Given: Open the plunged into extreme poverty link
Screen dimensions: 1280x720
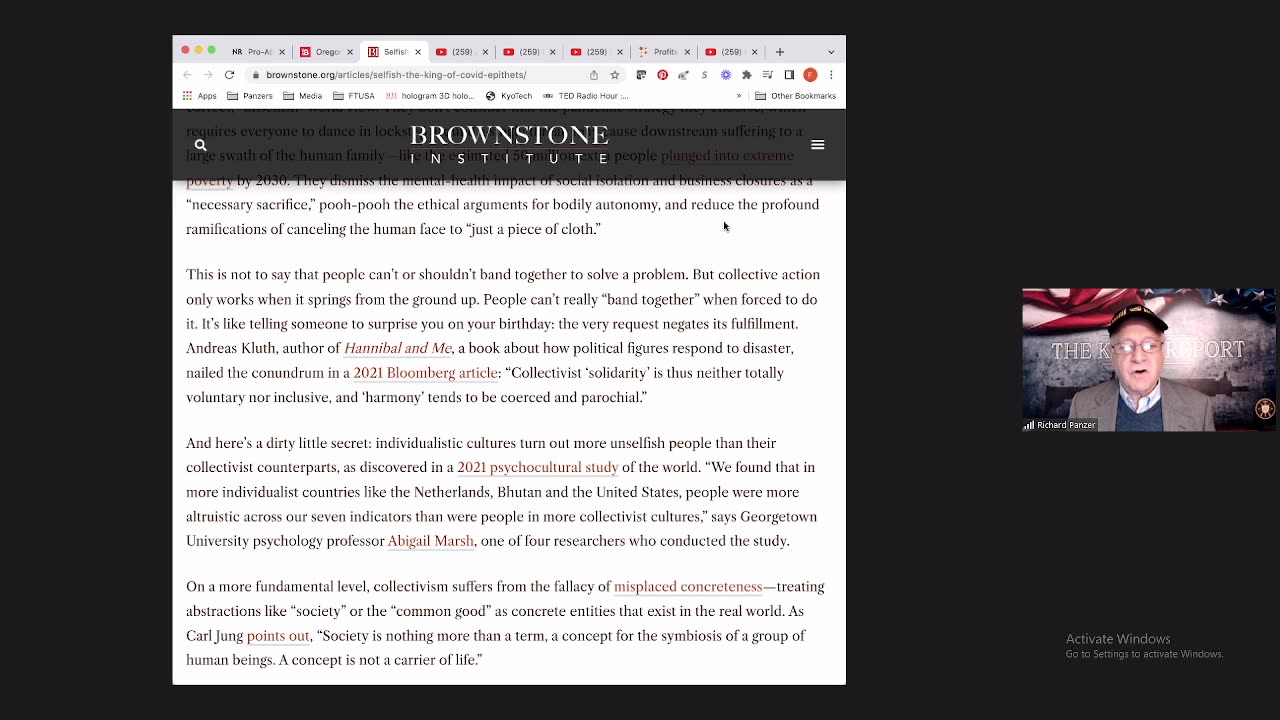Looking at the screenshot, I should 727,156.
